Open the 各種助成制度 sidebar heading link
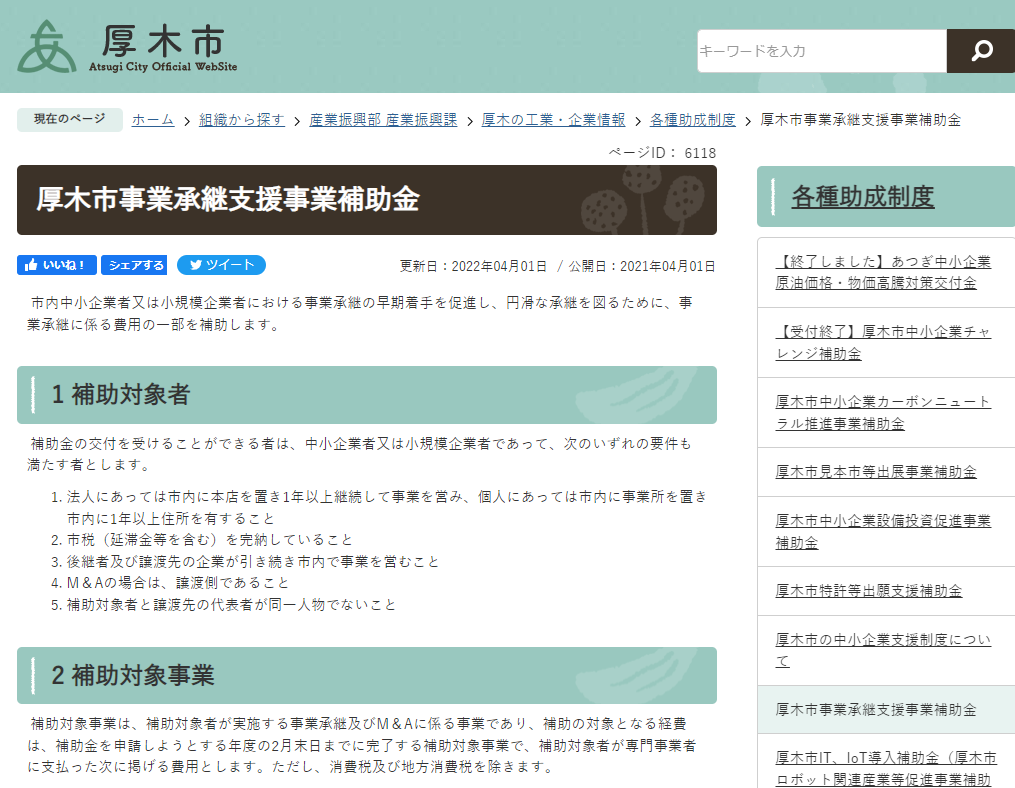The width and height of the screenshot is (1015, 788). pyautogui.click(x=862, y=197)
